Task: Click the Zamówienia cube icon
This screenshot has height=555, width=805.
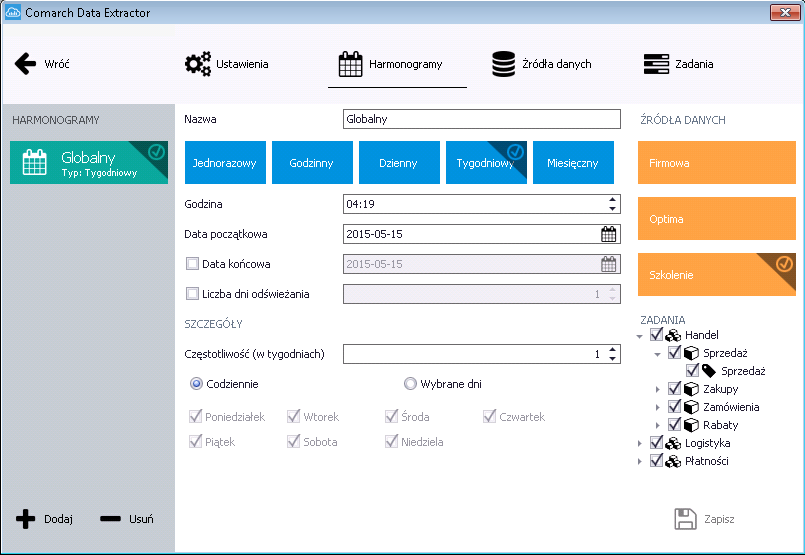Action: pyautogui.click(x=692, y=407)
